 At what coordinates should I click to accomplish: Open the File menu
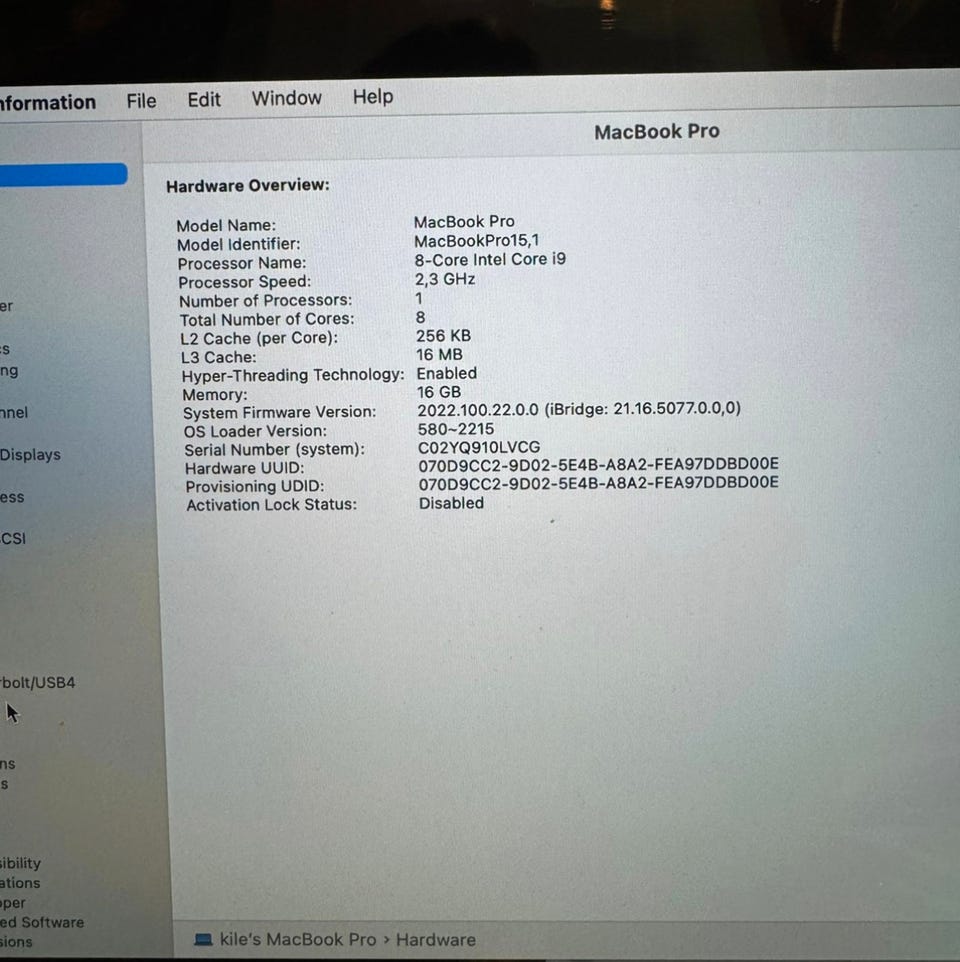(141, 101)
